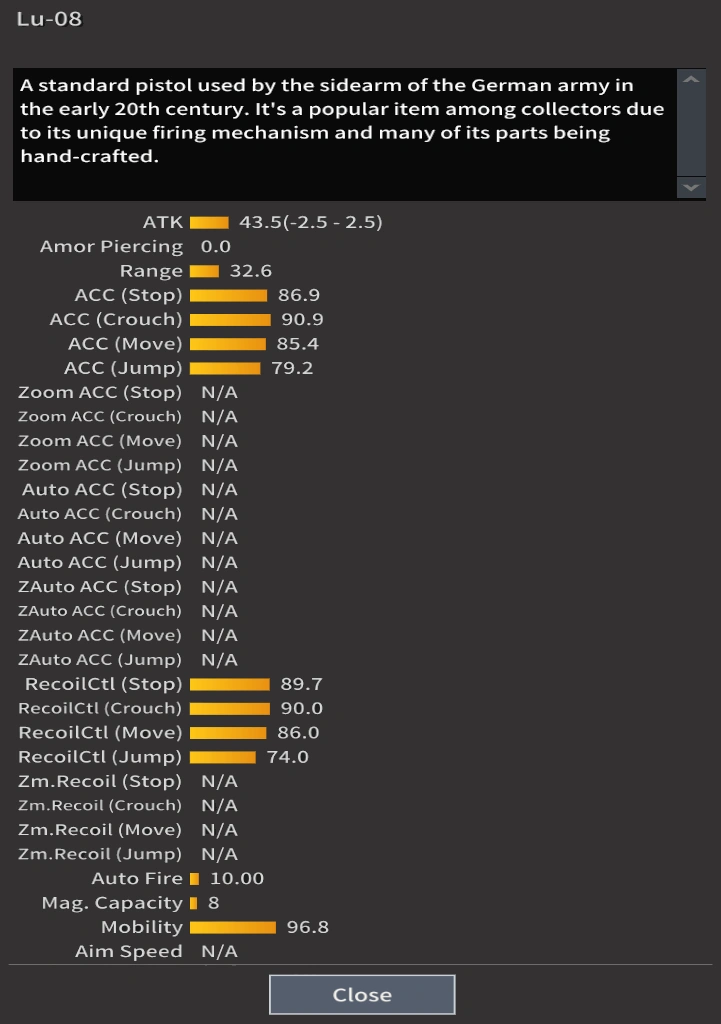
Task: Click the Close button
Action: (x=362, y=995)
